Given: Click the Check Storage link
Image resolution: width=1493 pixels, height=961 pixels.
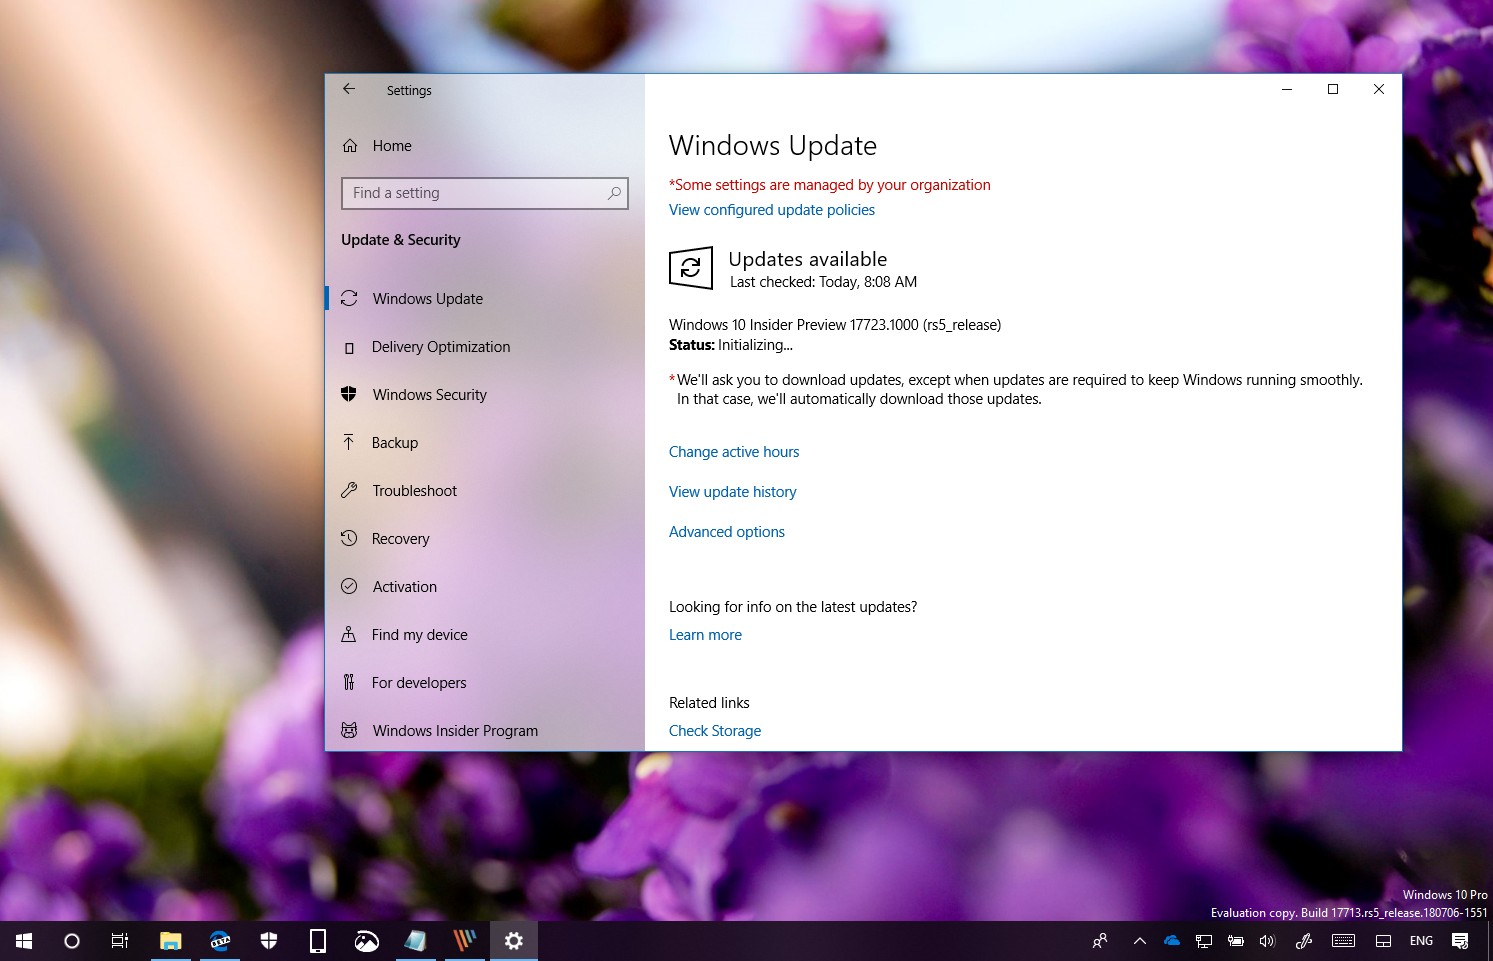Looking at the screenshot, I should click(x=714, y=730).
